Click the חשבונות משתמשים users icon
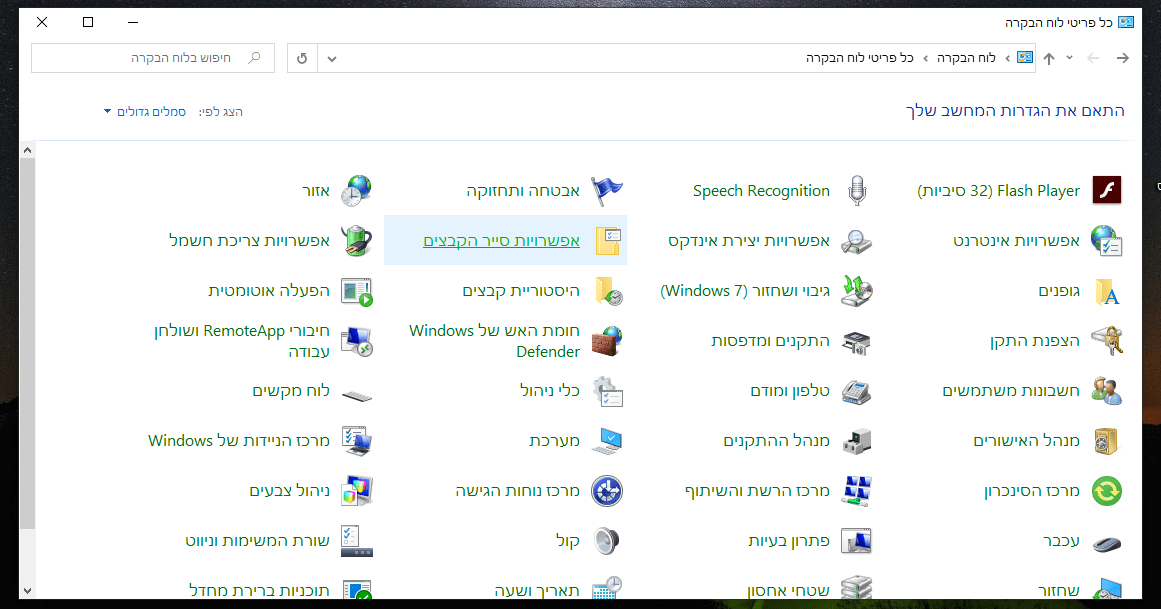Viewport: 1161px width, 609px height. tap(1107, 390)
